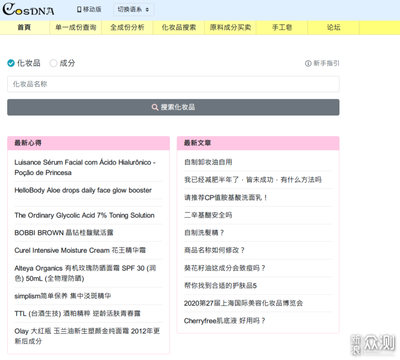Open simplism简单保养 entry
The height and width of the screenshot is (360, 400).
pyautogui.click(x=63, y=296)
